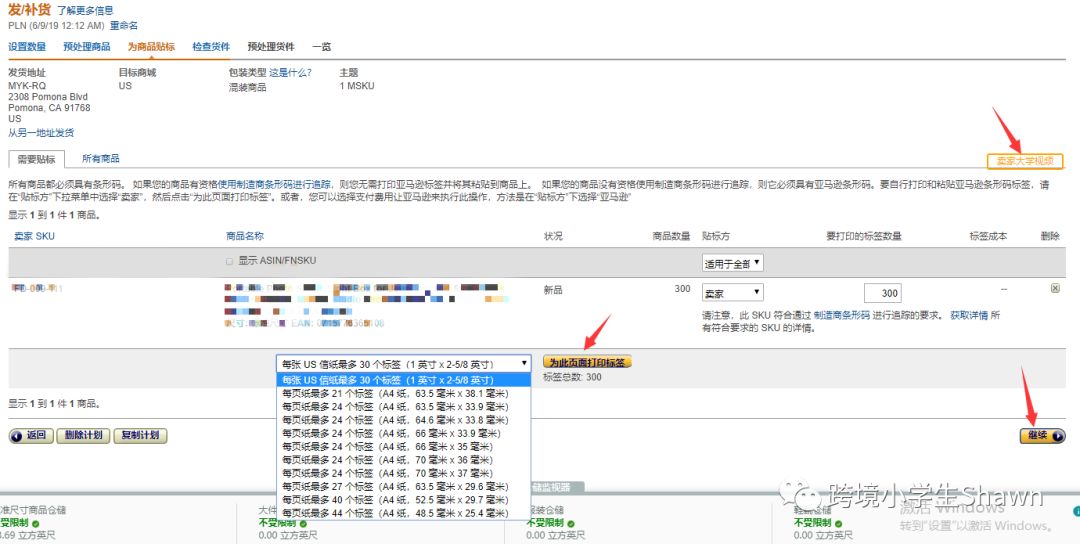Go to the 设置数量 step
Screen dimensions: 1080x544
(27, 47)
